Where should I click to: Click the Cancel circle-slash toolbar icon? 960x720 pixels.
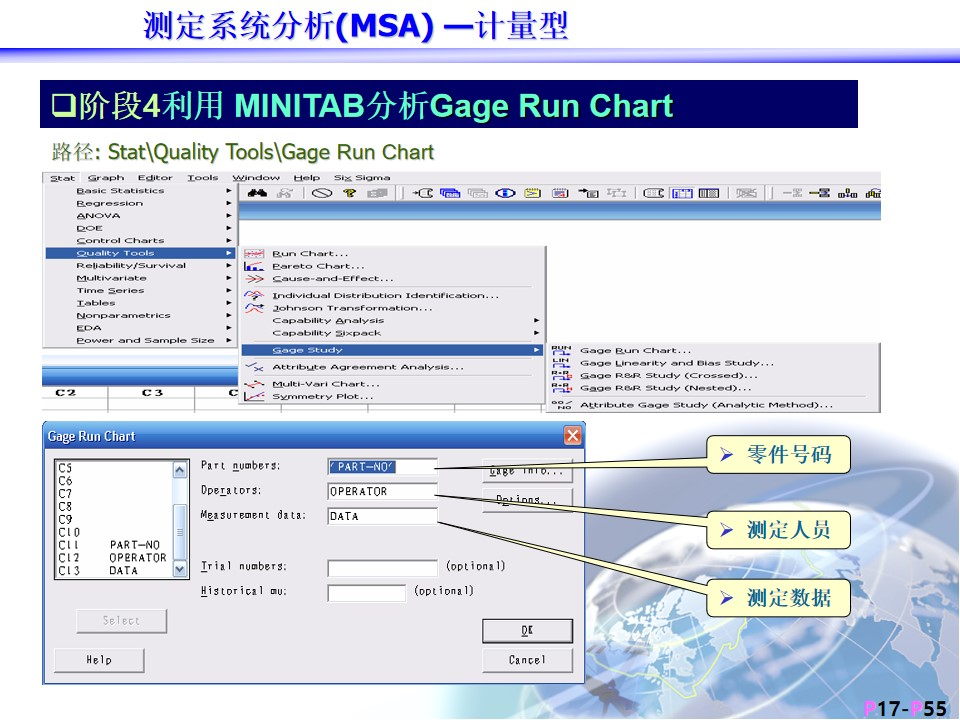[321, 193]
